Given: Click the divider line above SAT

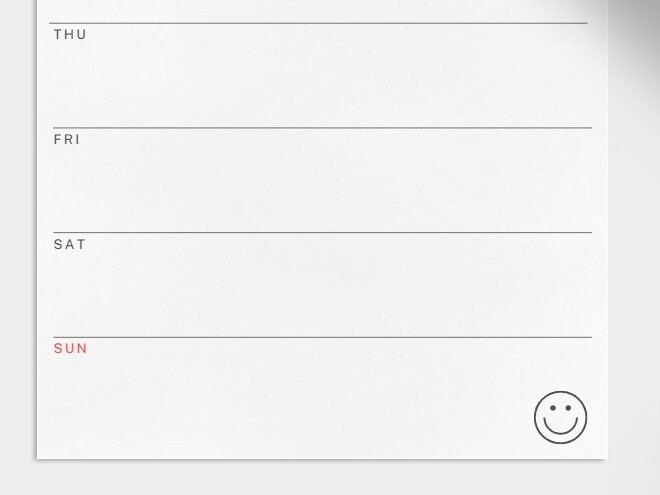Looking at the screenshot, I should (322, 232).
